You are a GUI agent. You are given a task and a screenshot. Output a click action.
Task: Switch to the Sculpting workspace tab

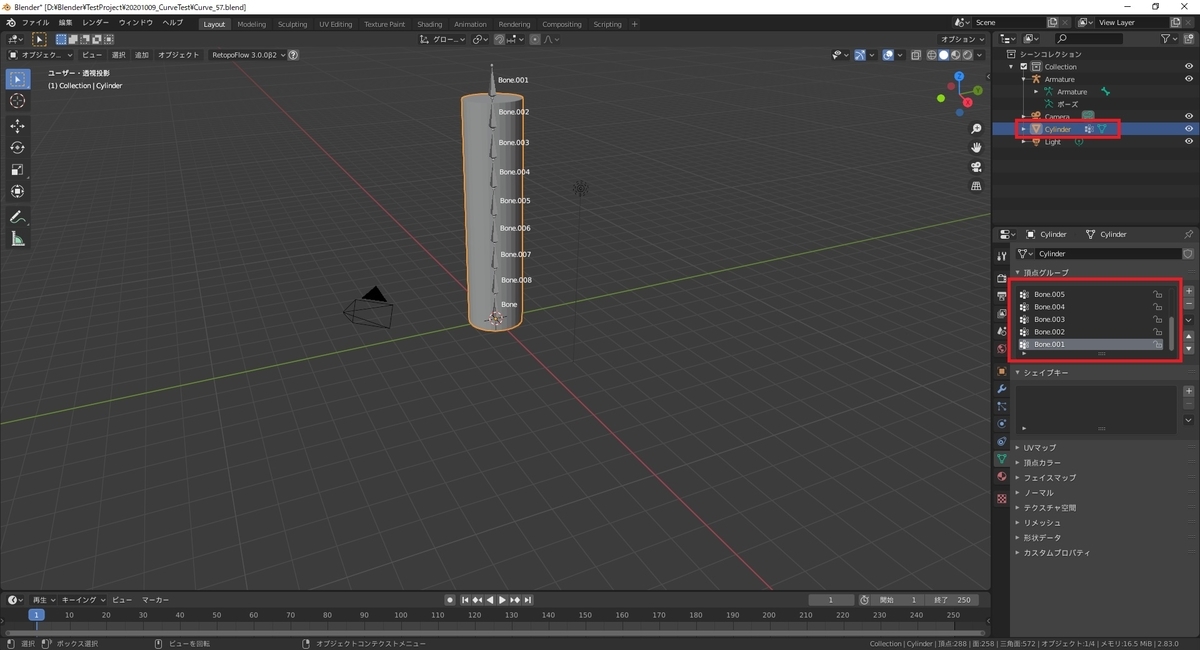point(292,24)
